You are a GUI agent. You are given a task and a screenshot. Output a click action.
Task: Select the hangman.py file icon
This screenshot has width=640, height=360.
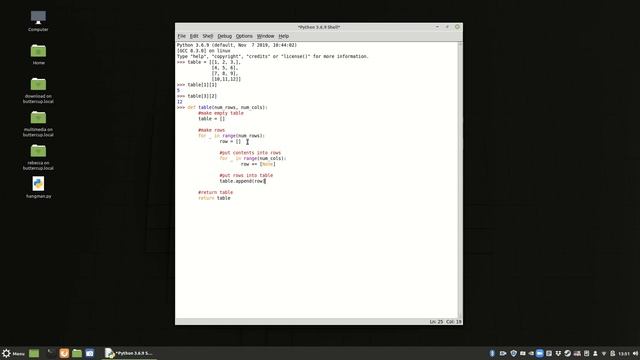[38, 187]
